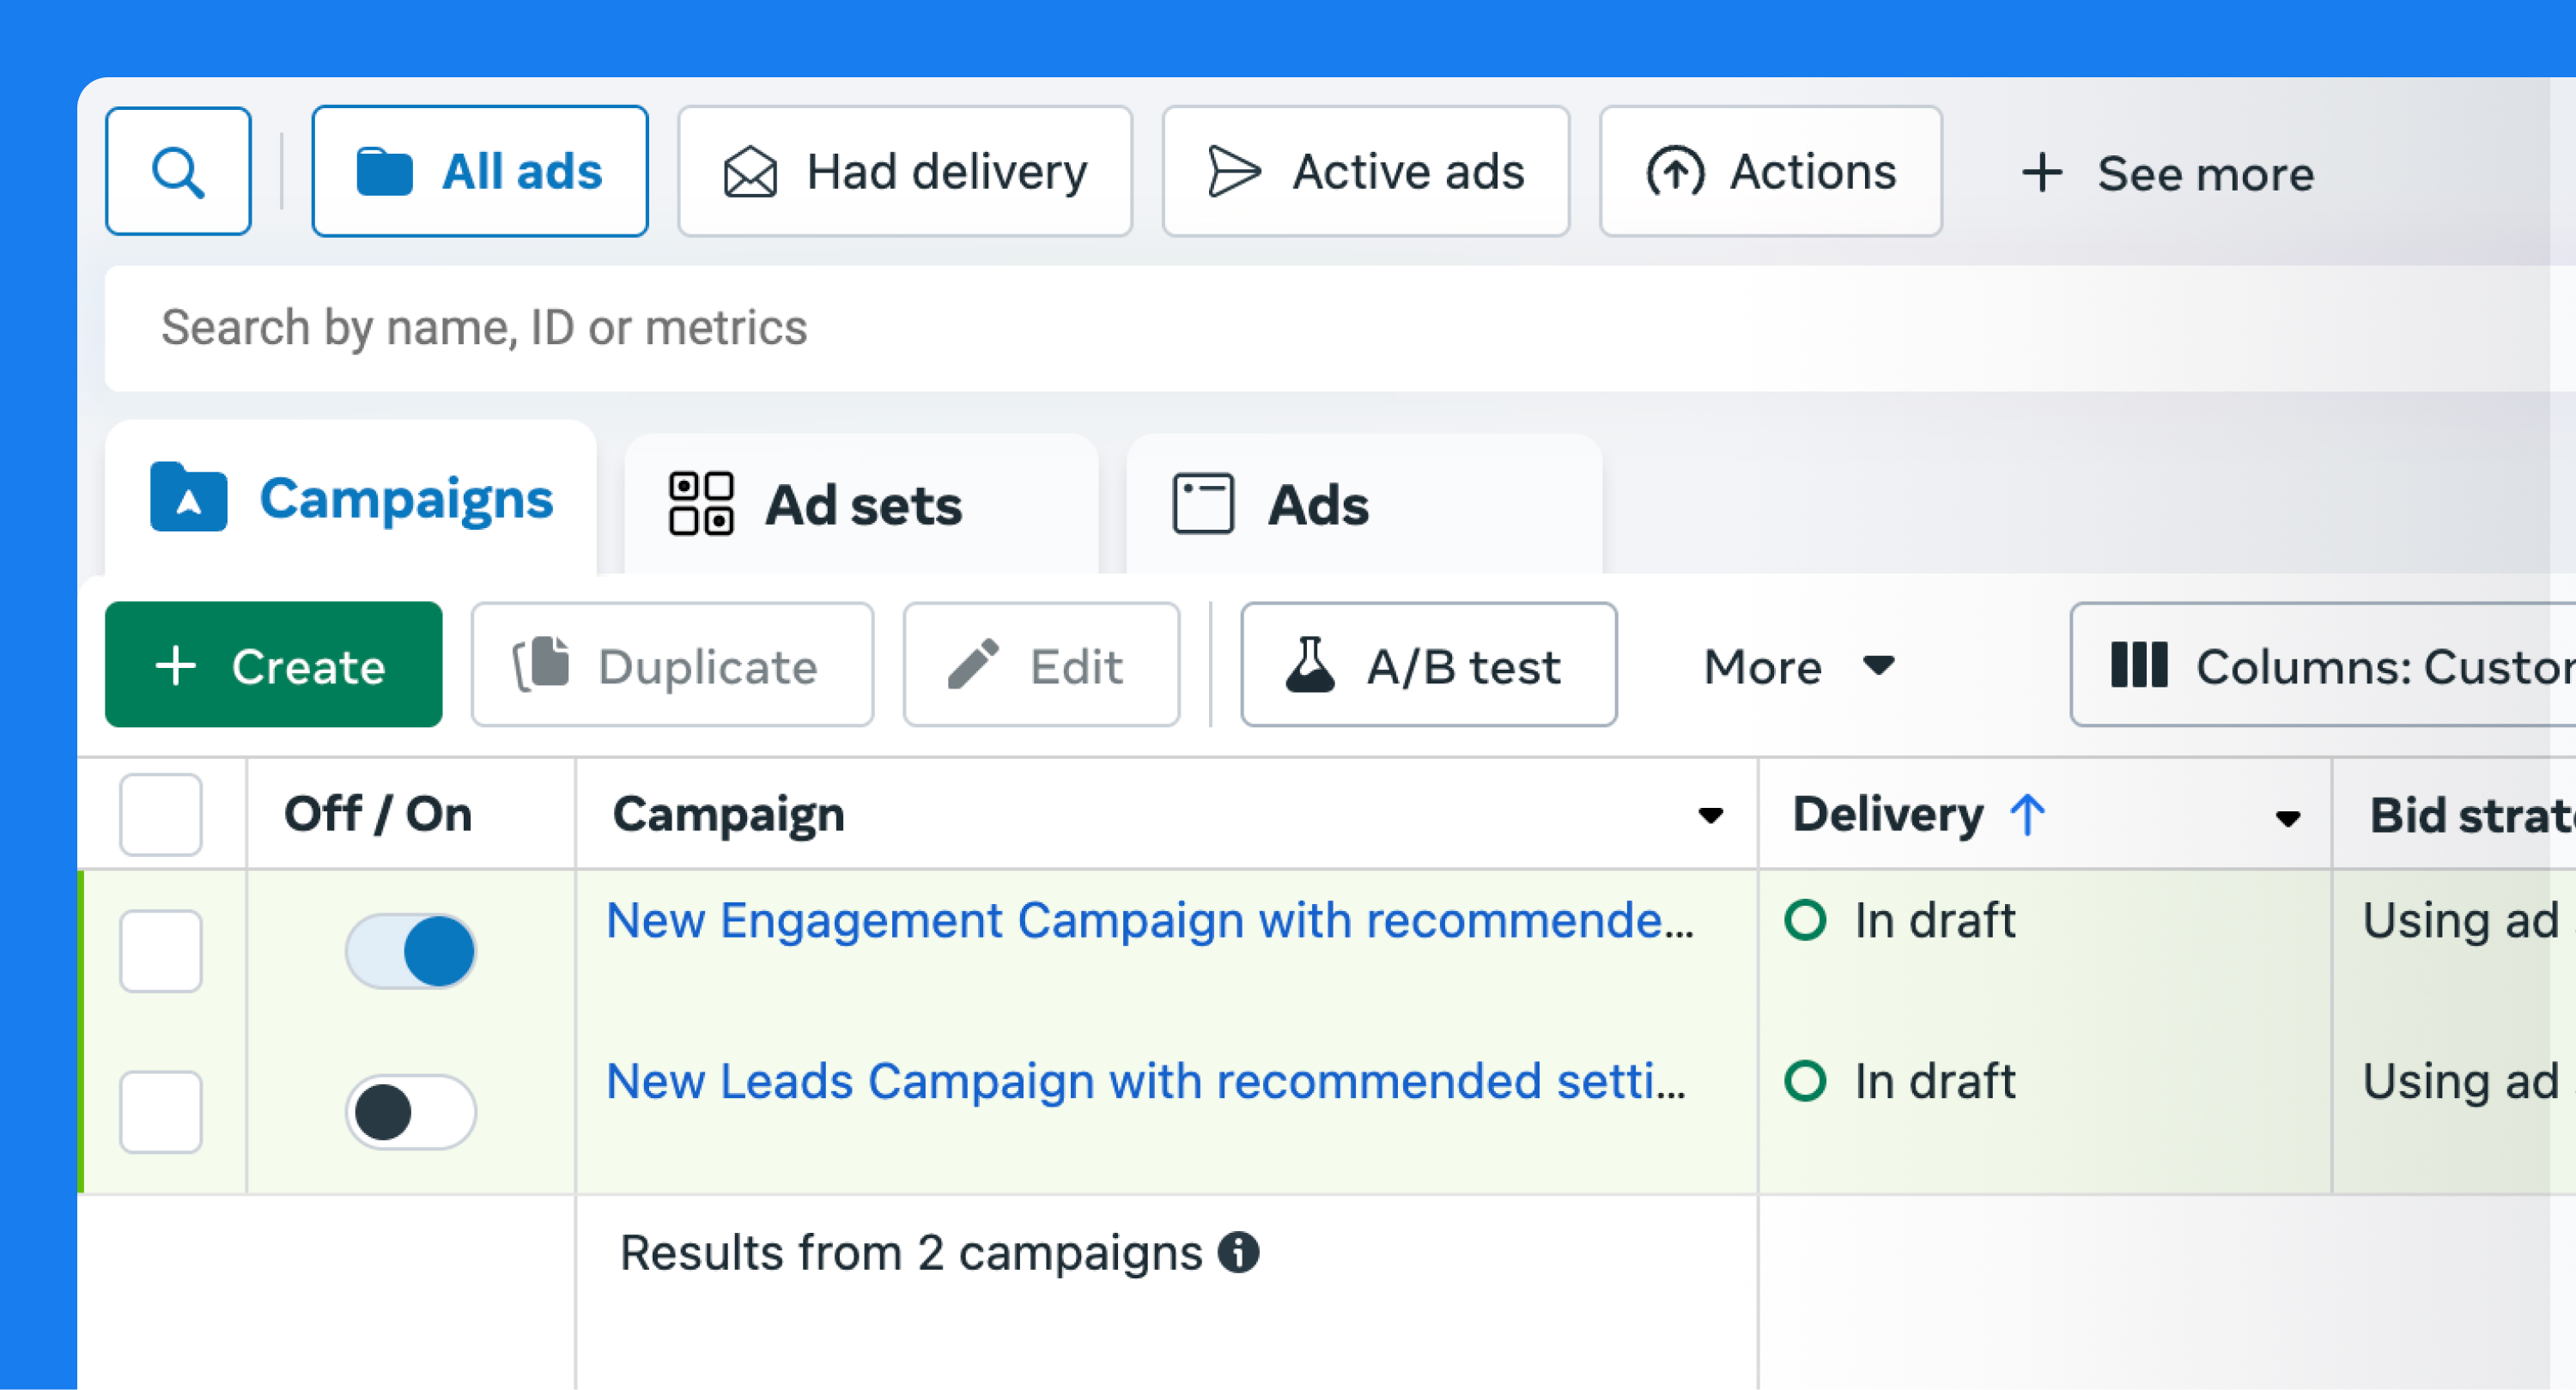The image size is (2576, 1390).
Task: Start an A/B test
Action: pyautogui.click(x=1429, y=665)
